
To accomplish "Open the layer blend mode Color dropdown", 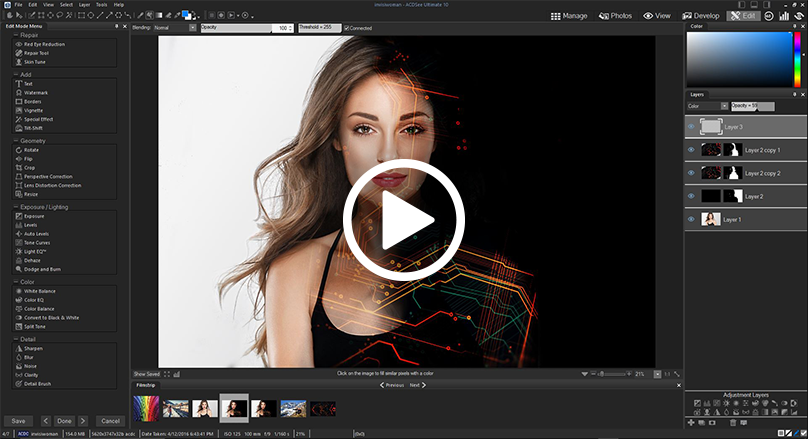I will click(x=707, y=105).
